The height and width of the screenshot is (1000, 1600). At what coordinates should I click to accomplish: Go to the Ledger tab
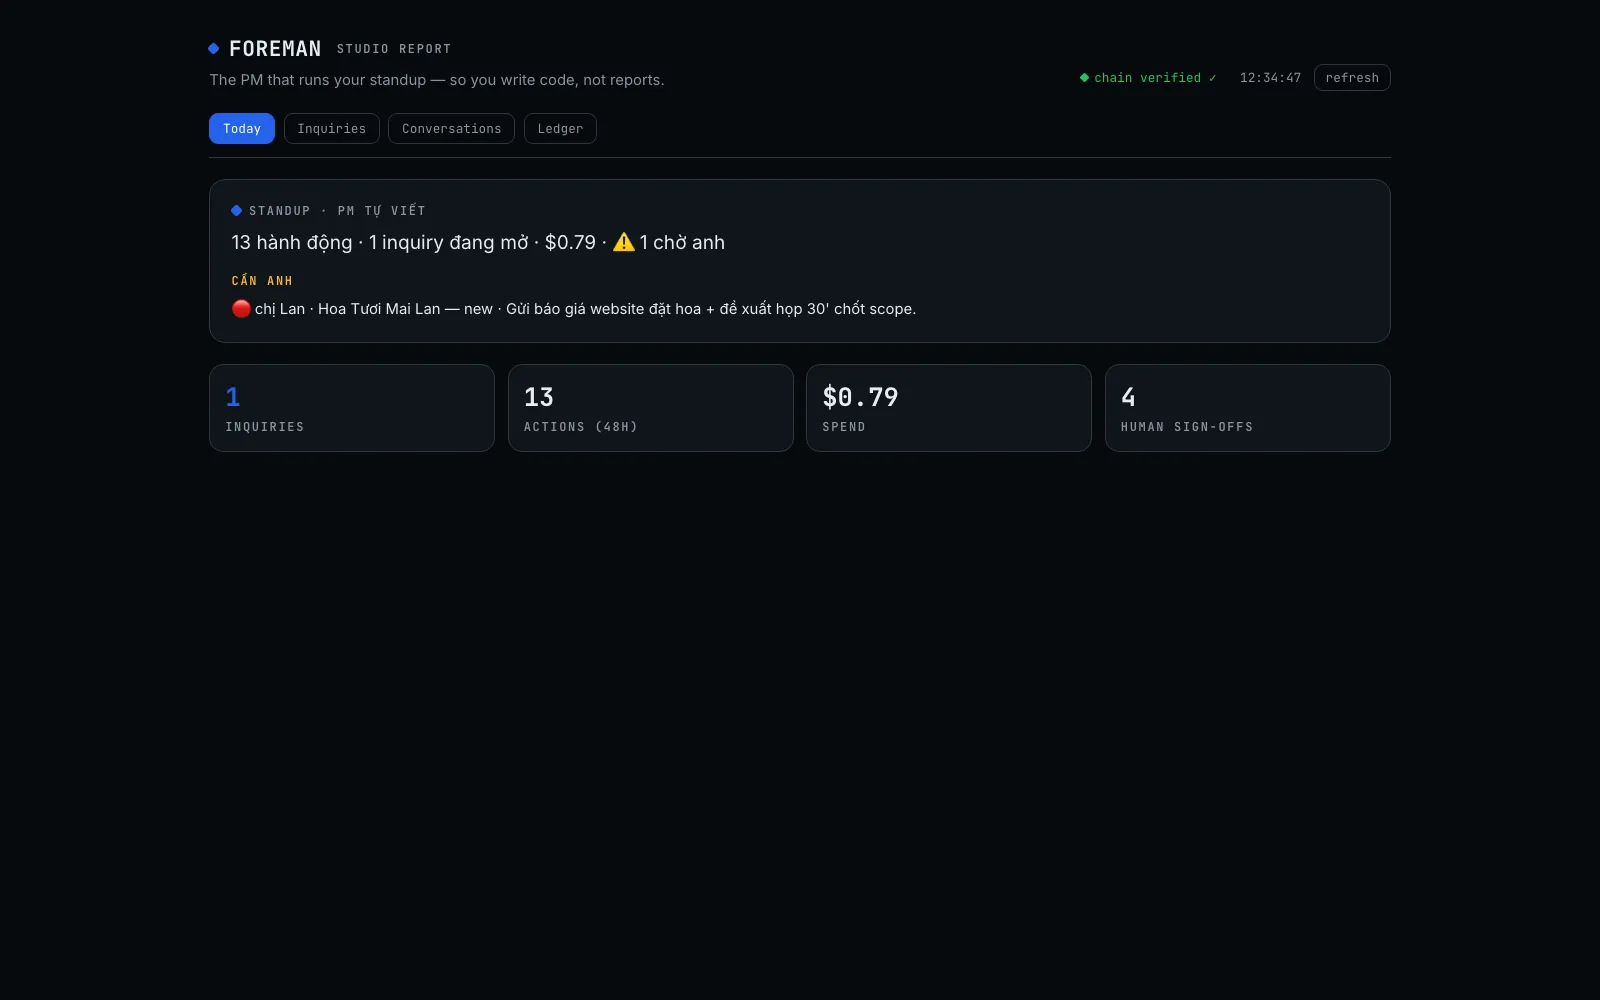tap(560, 128)
